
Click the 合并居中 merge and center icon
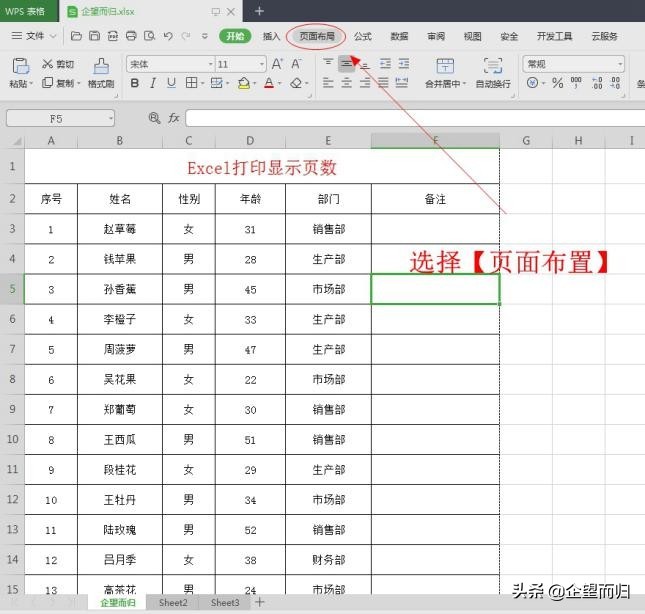tap(445, 66)
